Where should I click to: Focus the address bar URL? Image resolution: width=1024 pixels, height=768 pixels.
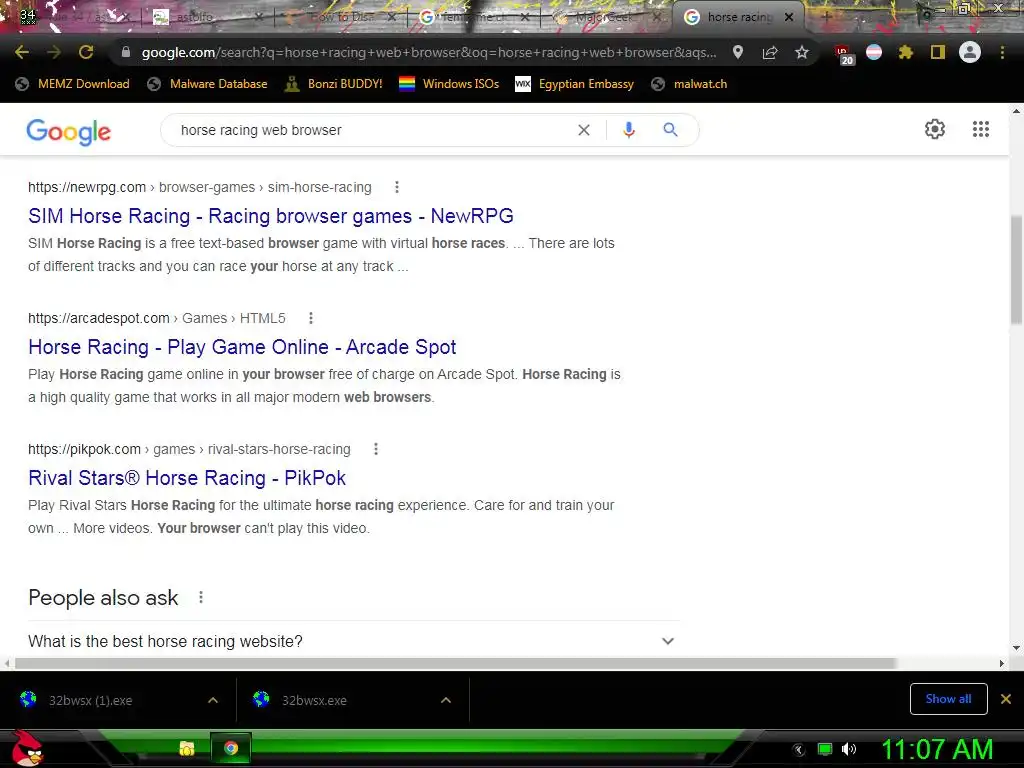(429, 52)
